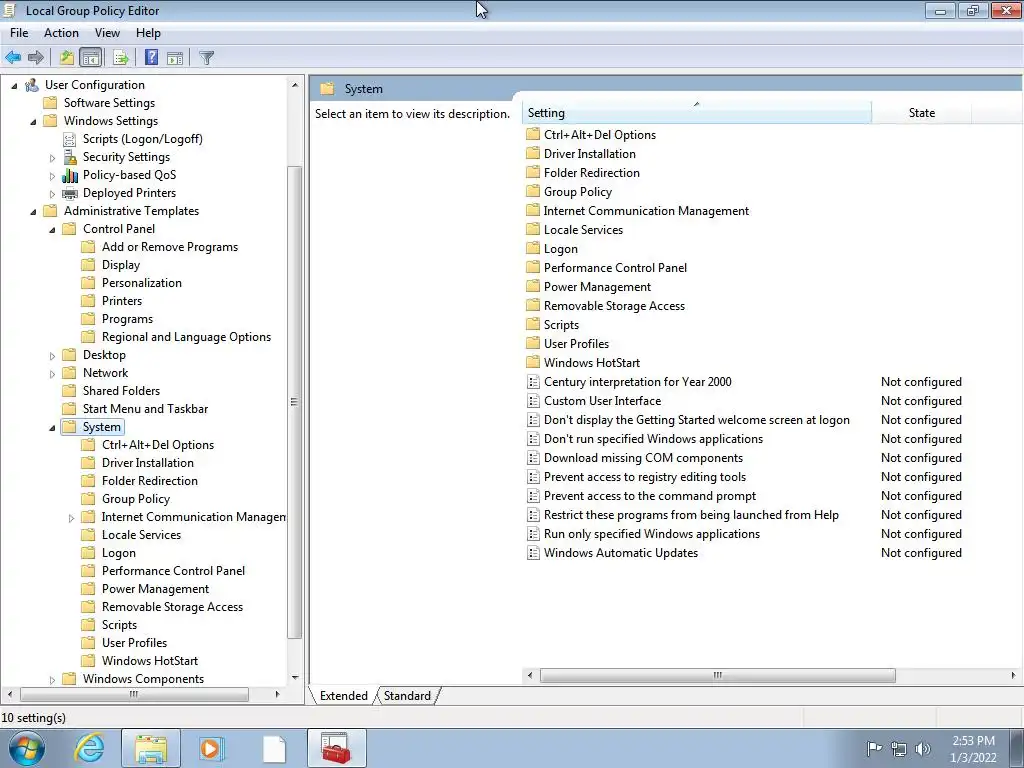Image resolution: width=1024 pixels, height=768 pixels.
Task: Select Personalization under Control Panel
Action: 142,283
